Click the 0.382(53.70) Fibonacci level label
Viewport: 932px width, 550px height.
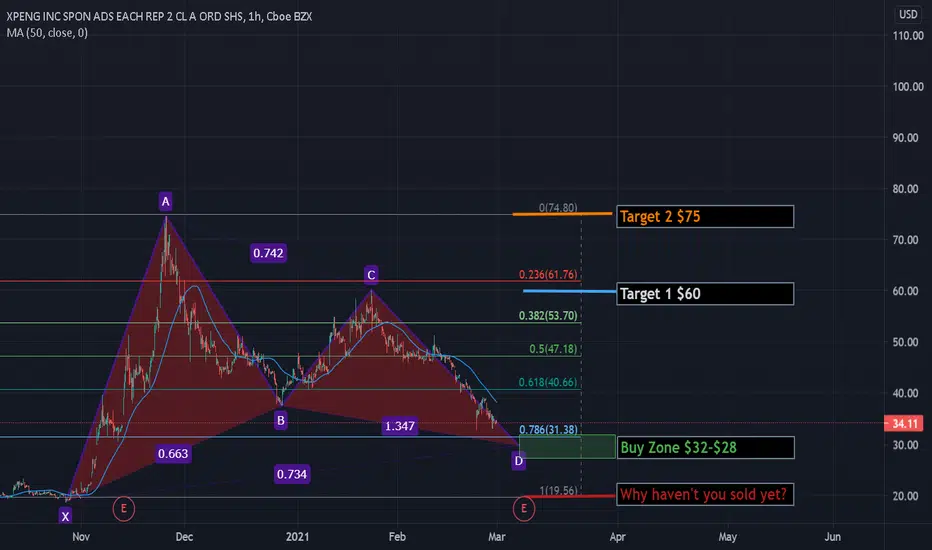coord(547,316)
